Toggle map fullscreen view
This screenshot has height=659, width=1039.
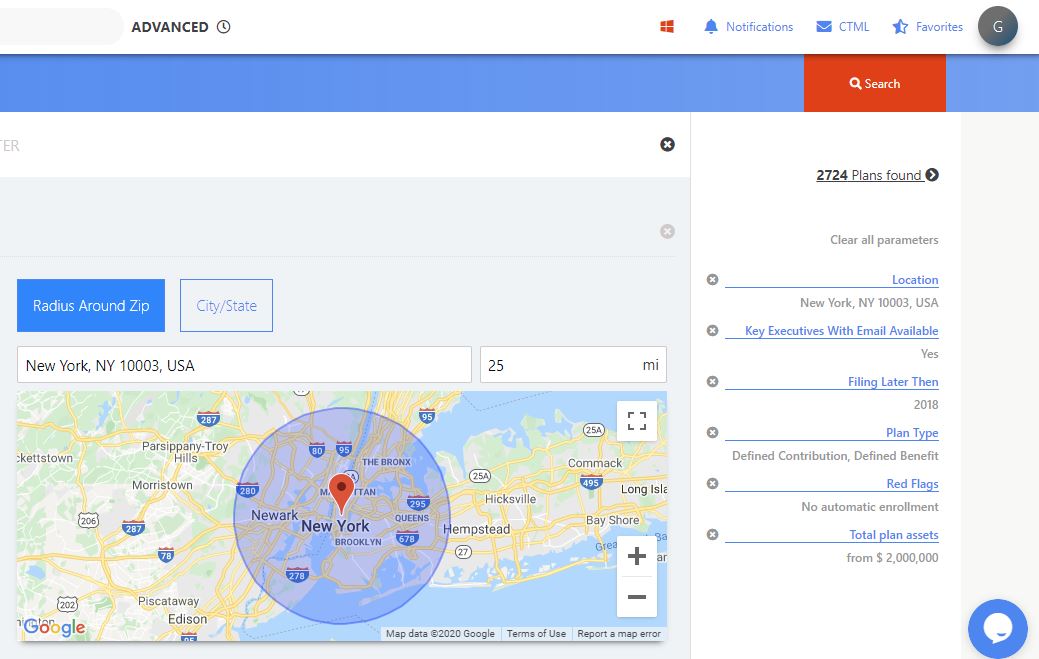[x=637, y=421]
